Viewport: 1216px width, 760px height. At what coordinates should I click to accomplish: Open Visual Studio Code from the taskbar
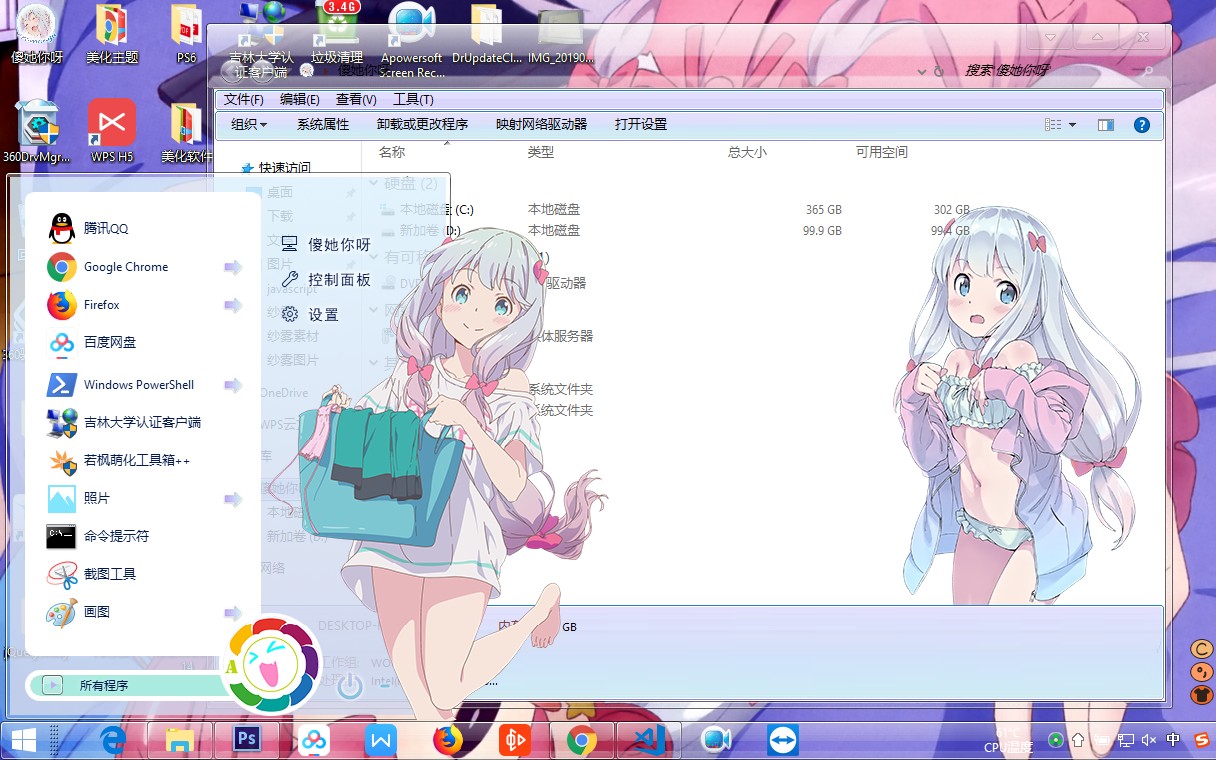[x=649, y=740]
